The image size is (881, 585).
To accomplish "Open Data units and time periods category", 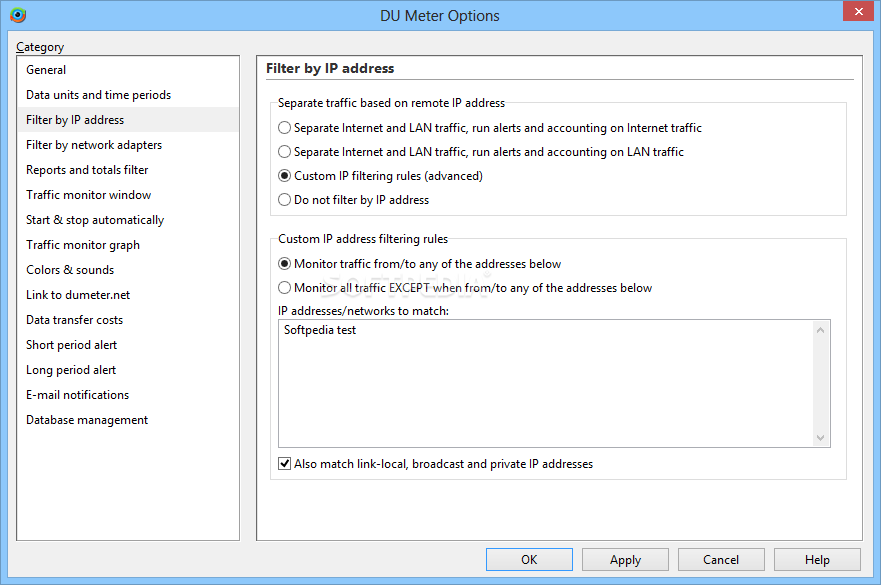I will click(x=128, y=95).
